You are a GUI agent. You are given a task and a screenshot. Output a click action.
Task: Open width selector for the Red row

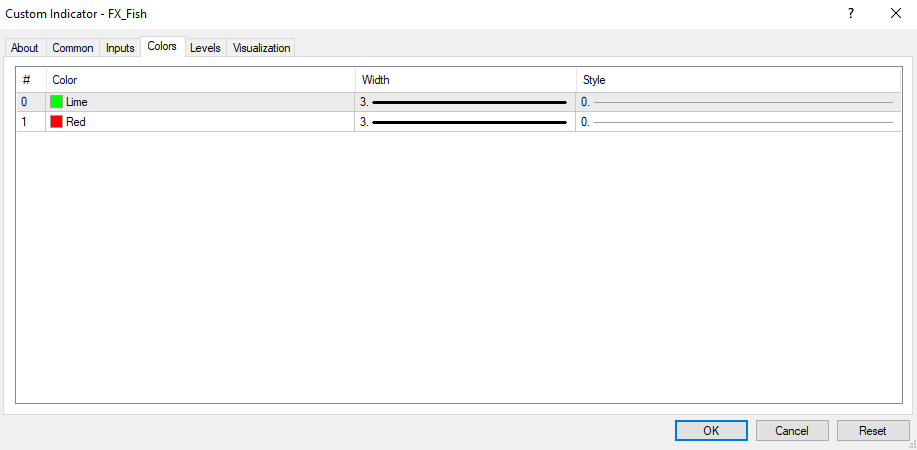(x=464, y=122)
